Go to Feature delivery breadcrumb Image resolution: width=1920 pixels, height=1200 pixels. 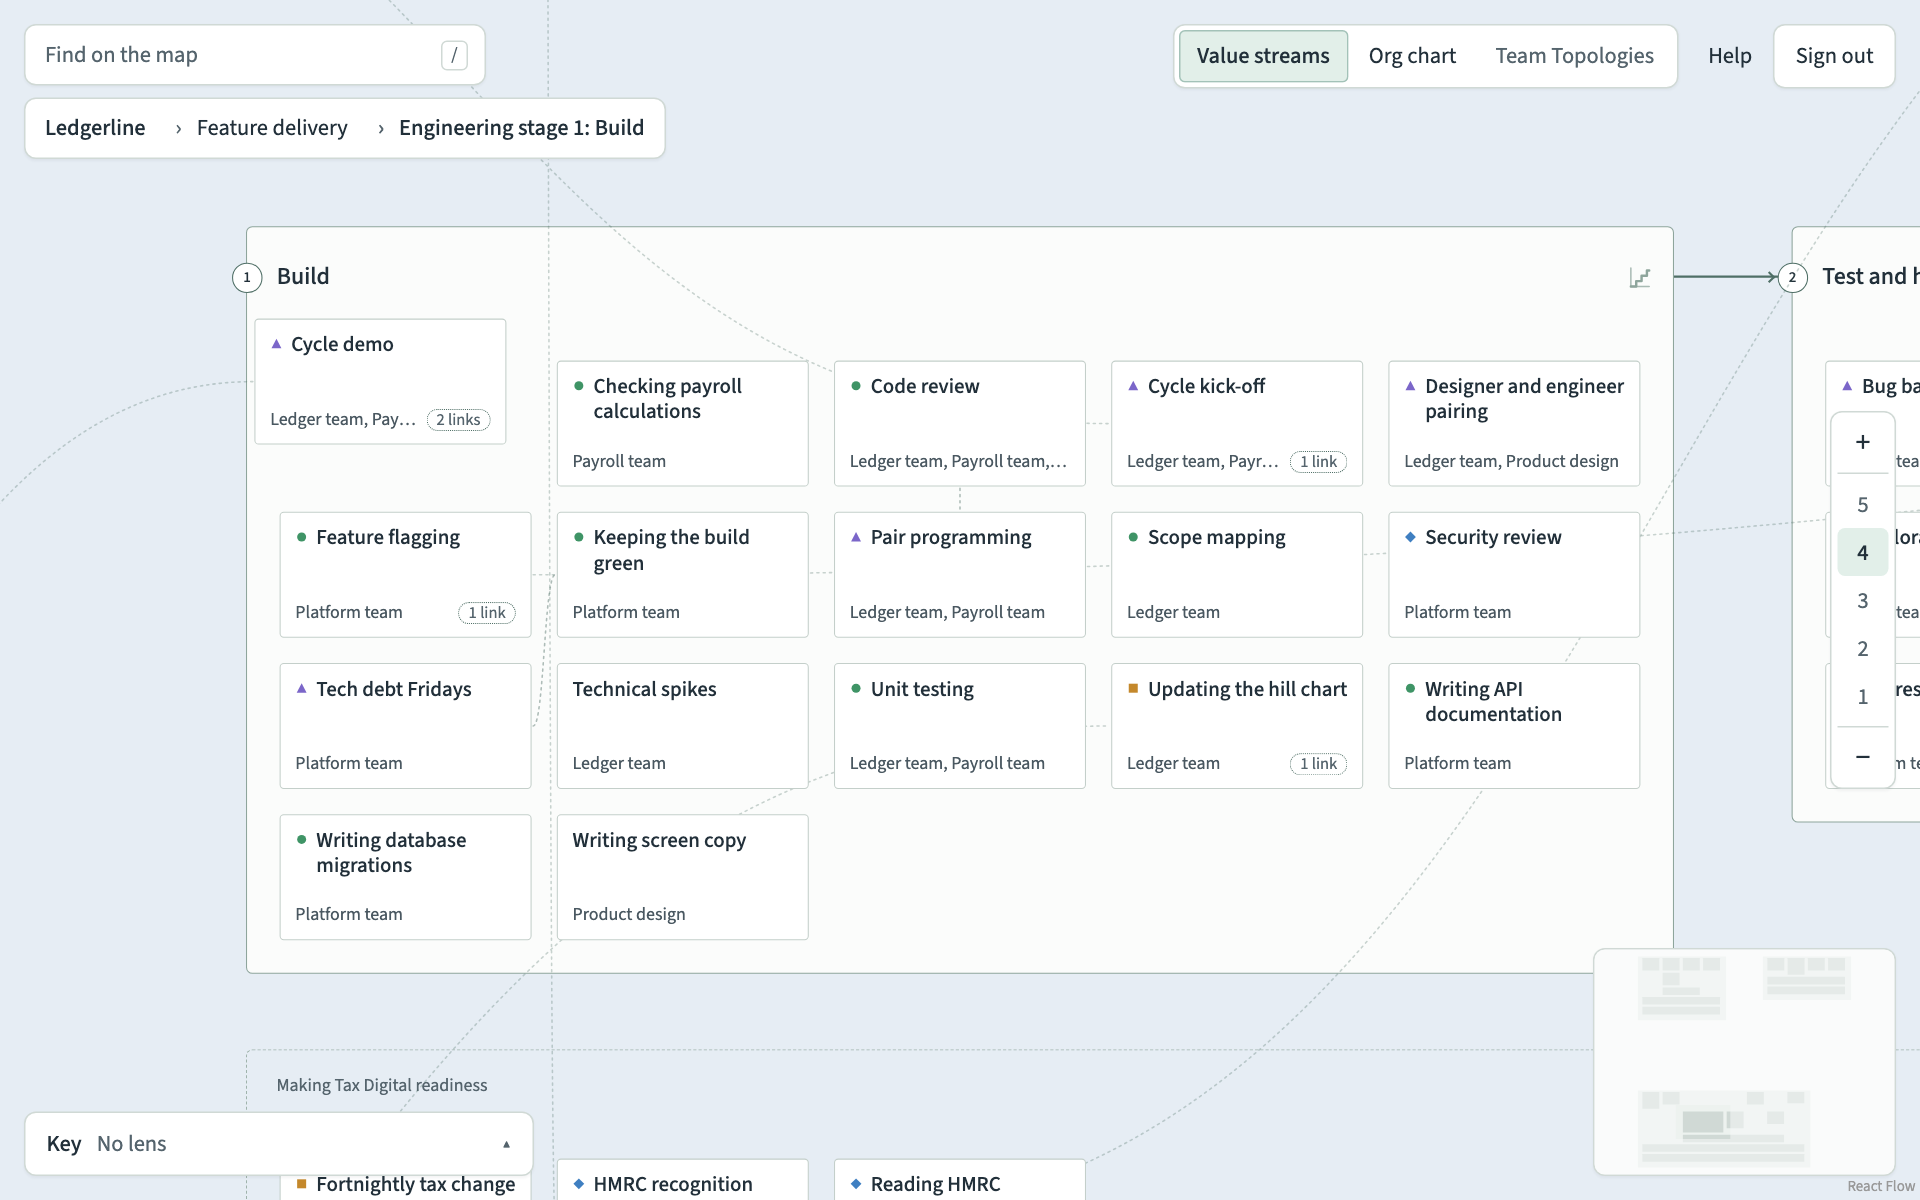tap(272, 128)
